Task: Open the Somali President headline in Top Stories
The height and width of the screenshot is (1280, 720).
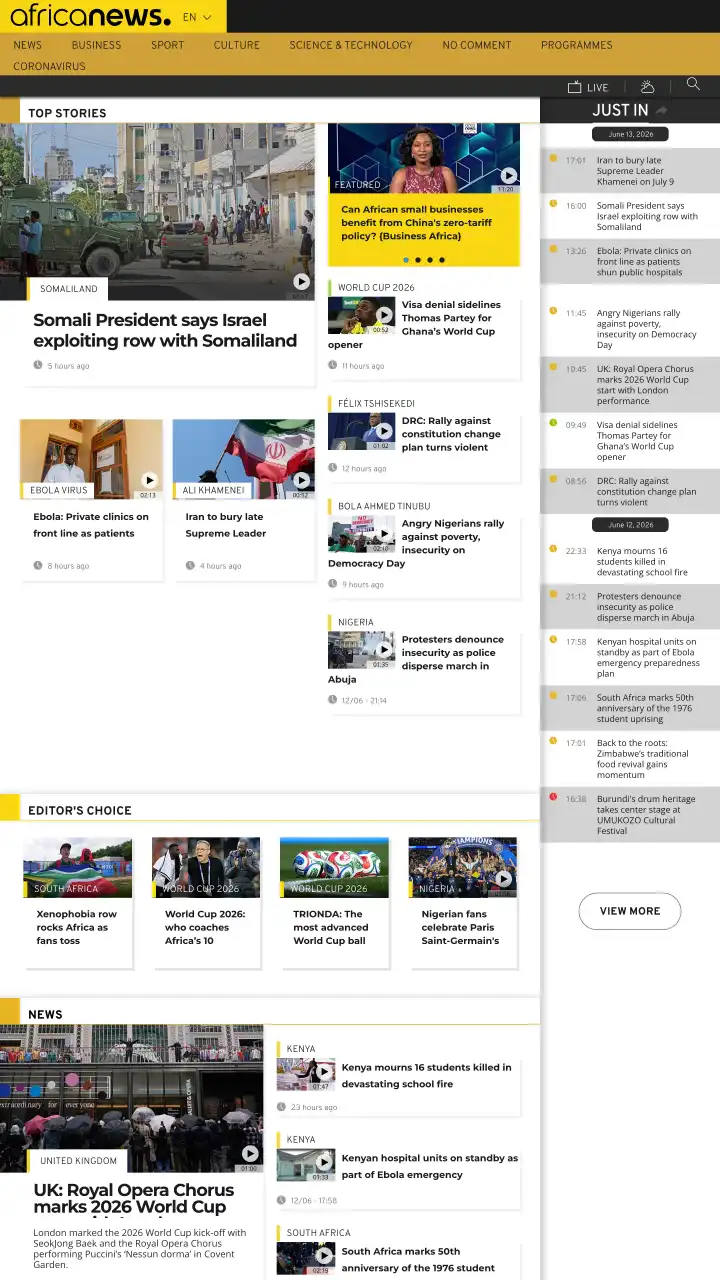Action: tap(165, 330)
